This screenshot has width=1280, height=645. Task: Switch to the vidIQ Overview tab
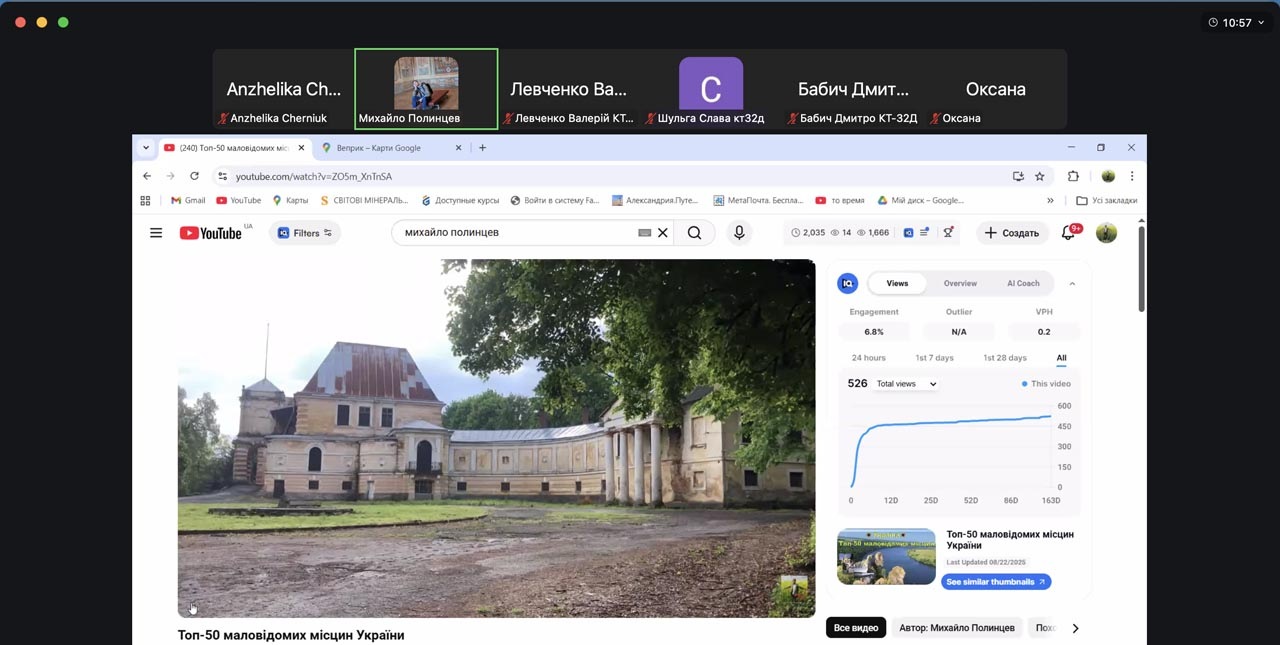960,284
